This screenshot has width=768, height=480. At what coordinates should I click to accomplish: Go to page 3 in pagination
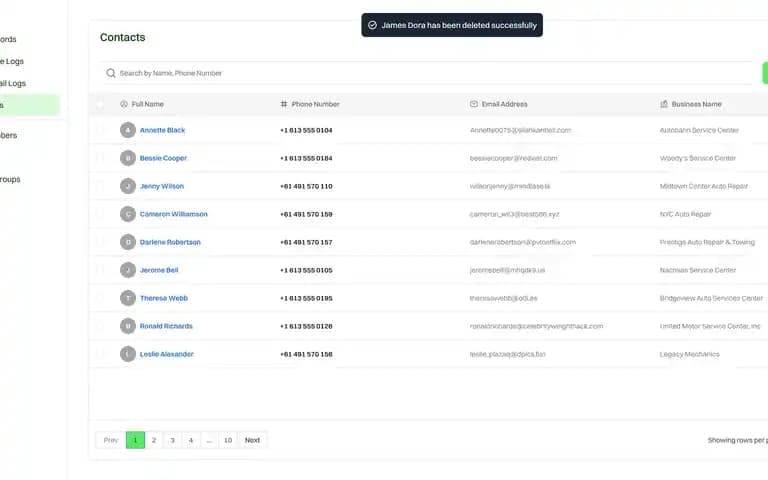(x=172, y=440)
